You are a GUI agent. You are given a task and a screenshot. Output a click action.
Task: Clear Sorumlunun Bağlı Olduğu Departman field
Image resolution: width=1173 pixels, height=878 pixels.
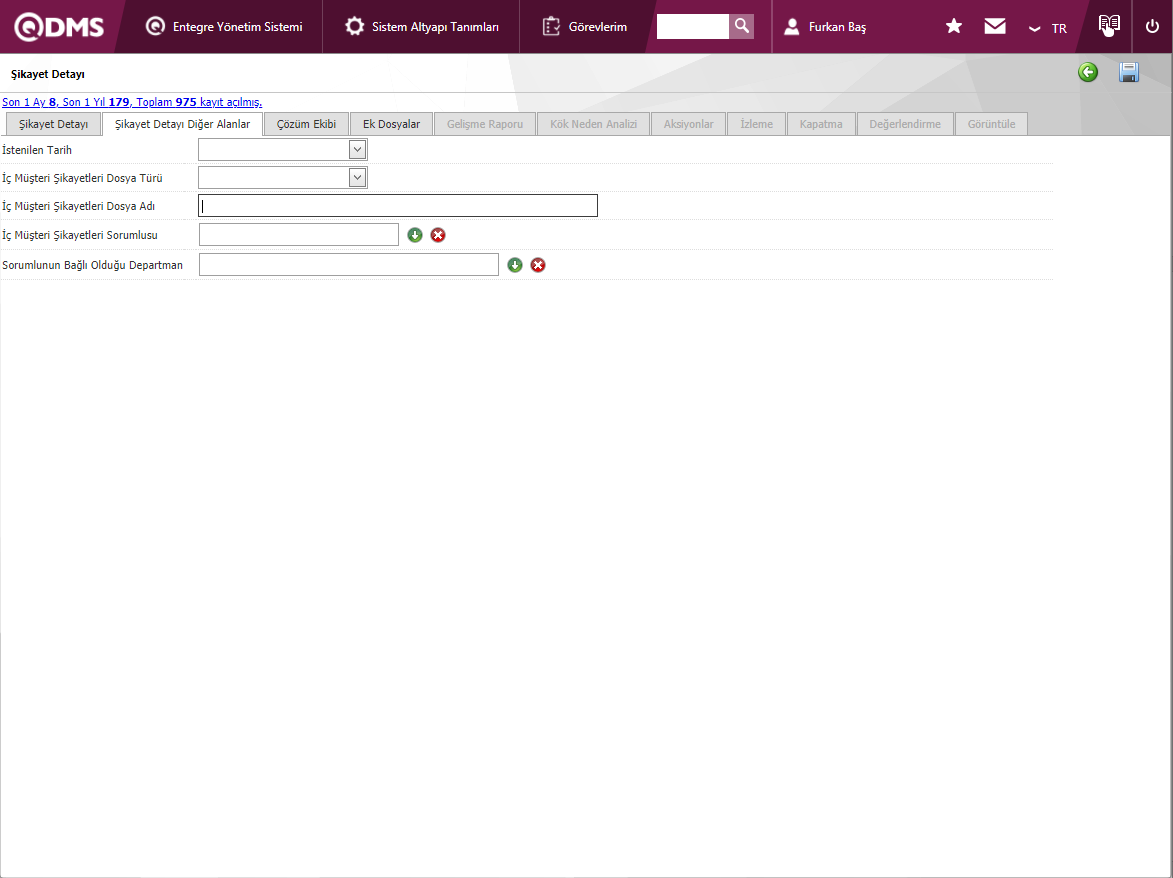point(538,265)
